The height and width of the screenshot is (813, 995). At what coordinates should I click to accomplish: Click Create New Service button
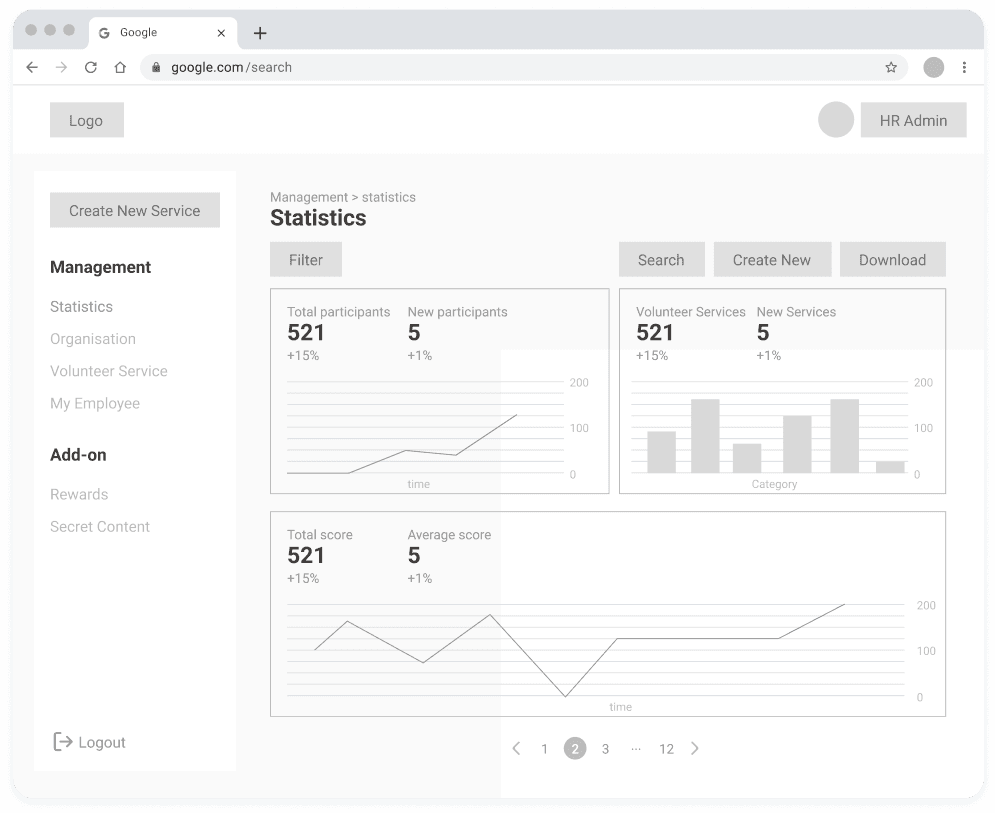[x=135, y=210]
